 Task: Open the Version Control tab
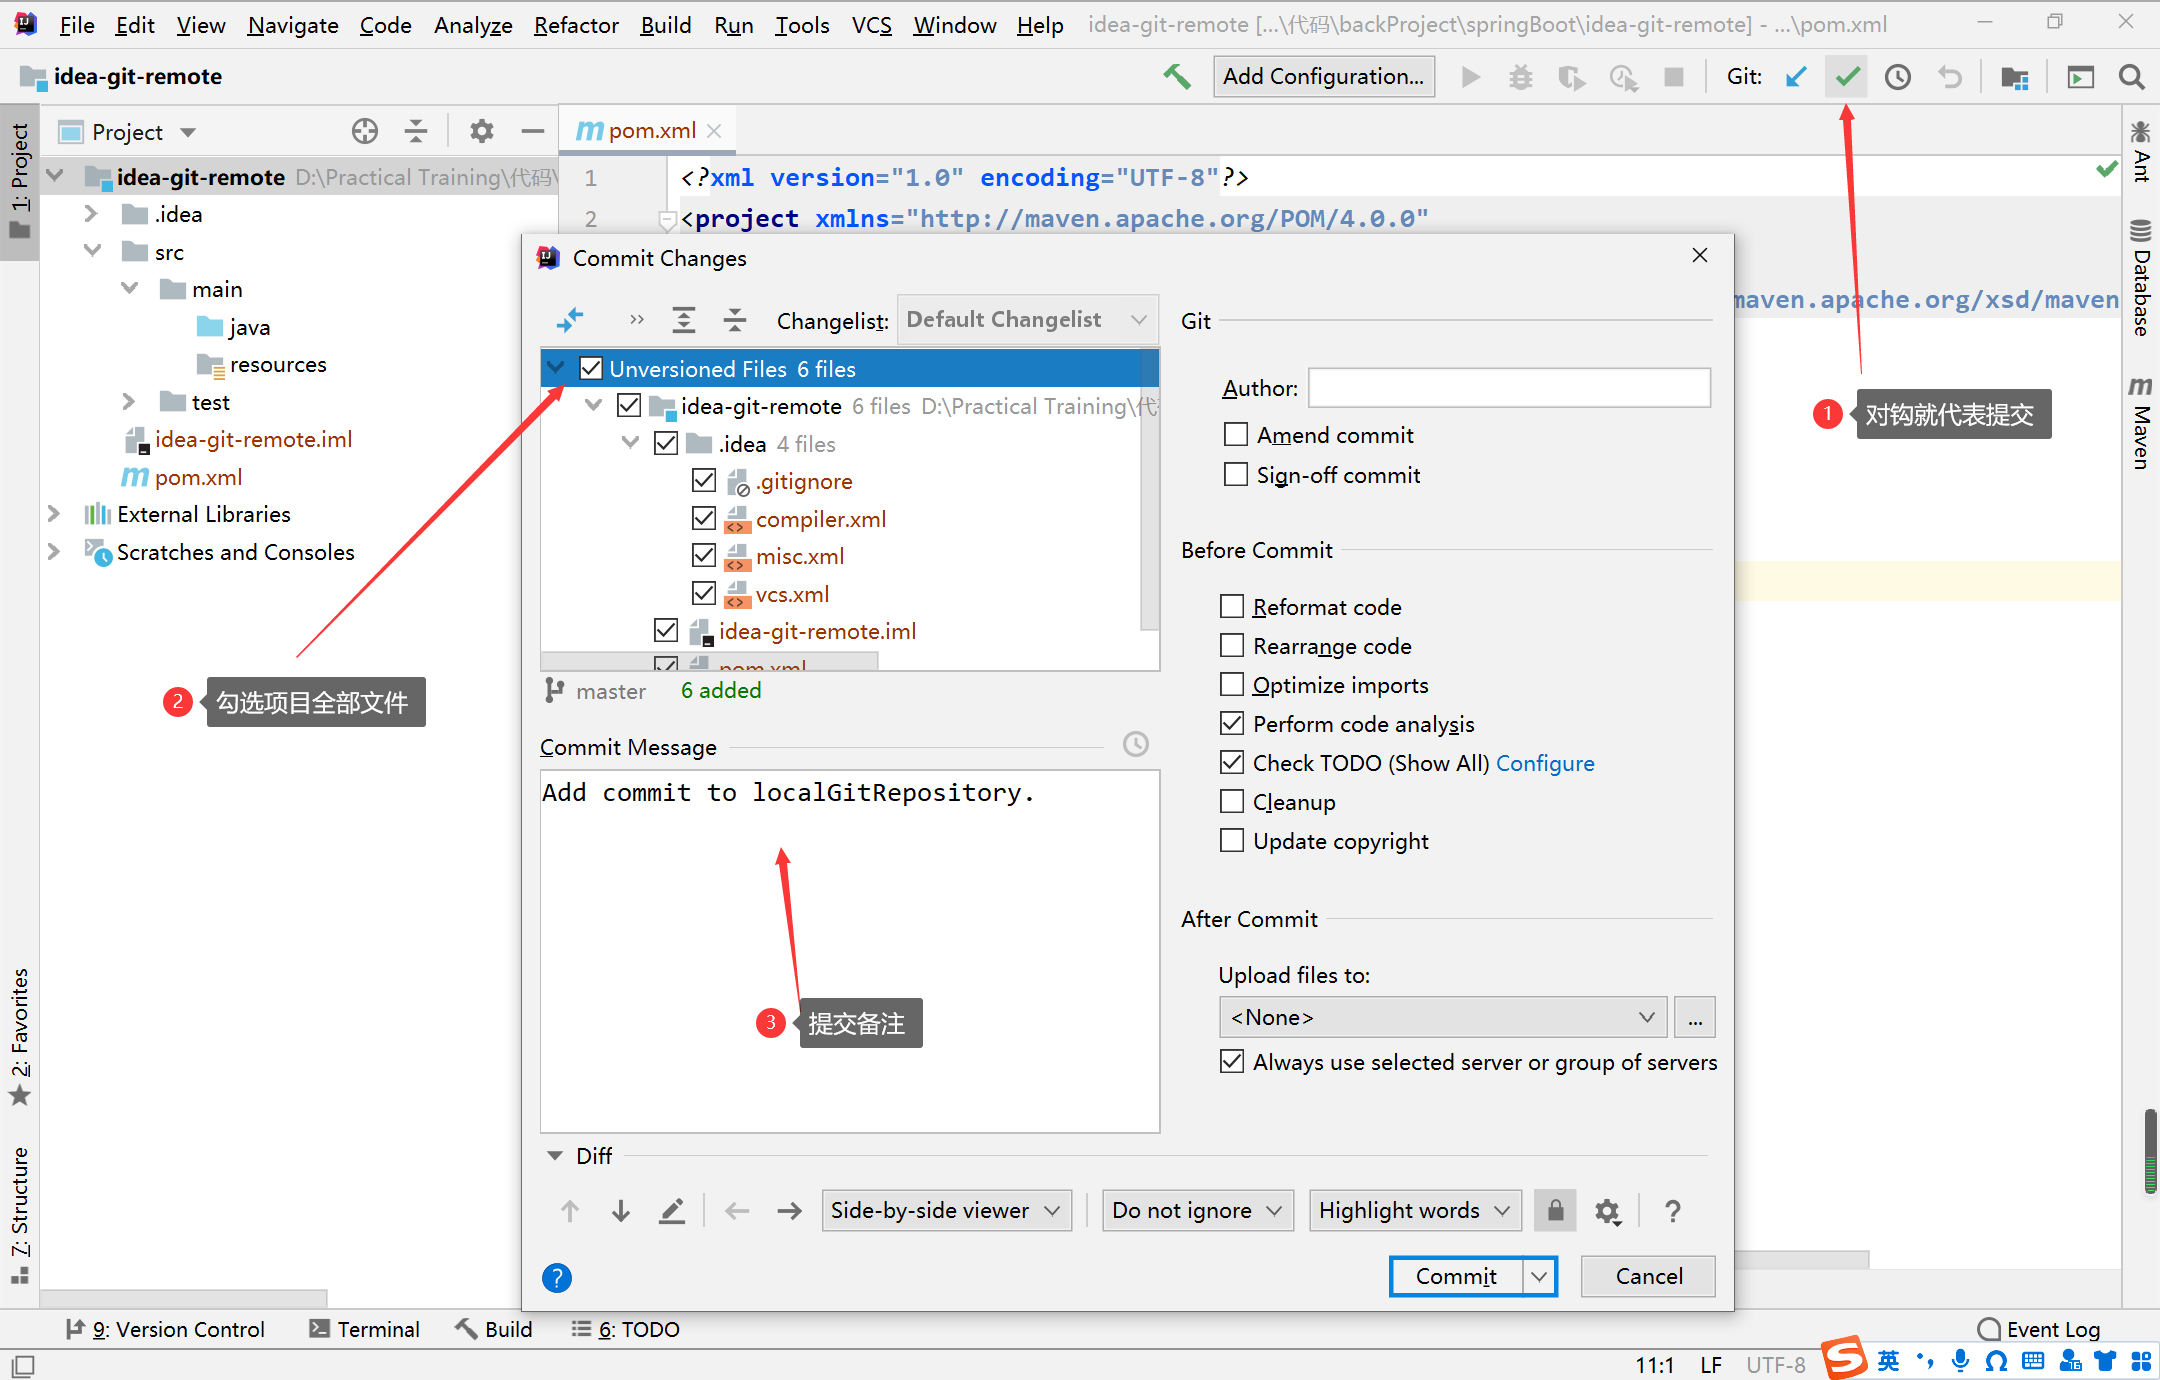(166, 1329)
